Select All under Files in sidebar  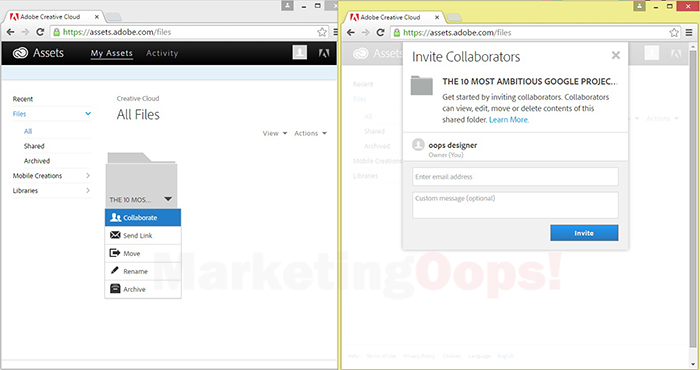[28, 131]
